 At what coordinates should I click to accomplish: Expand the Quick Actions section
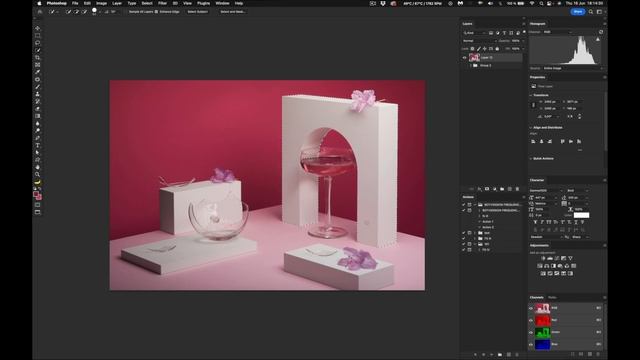pos(531,158)
